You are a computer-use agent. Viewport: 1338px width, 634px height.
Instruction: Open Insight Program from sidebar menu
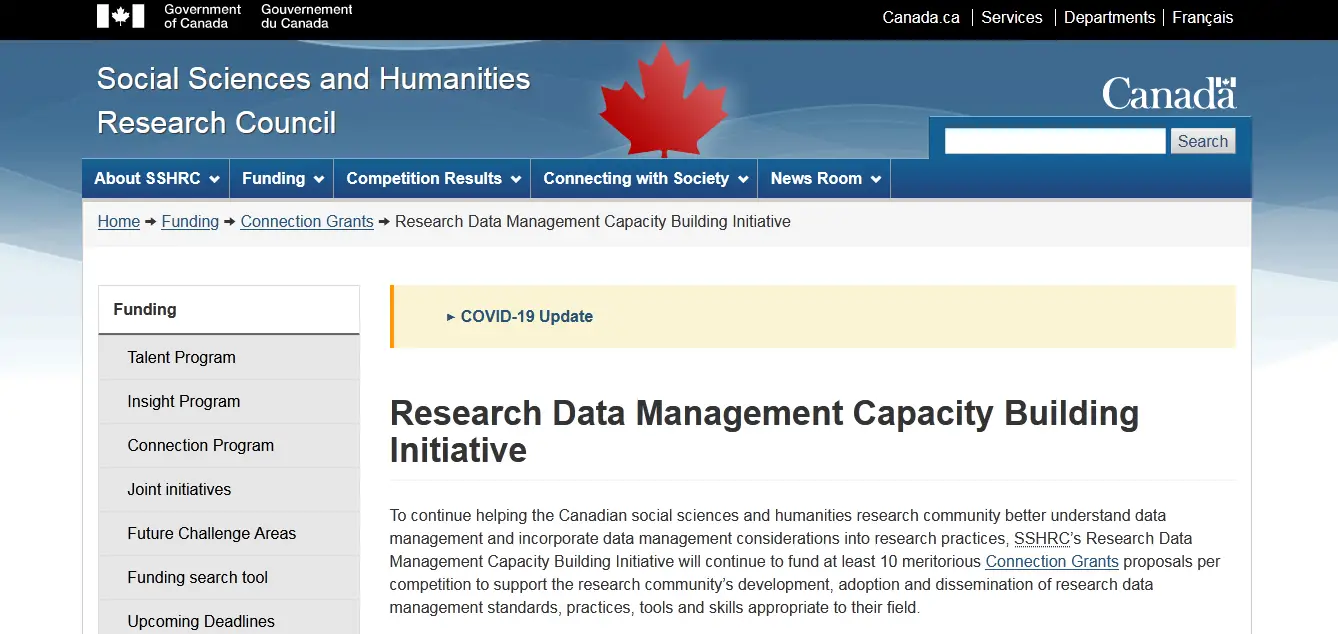pos(184,401)
